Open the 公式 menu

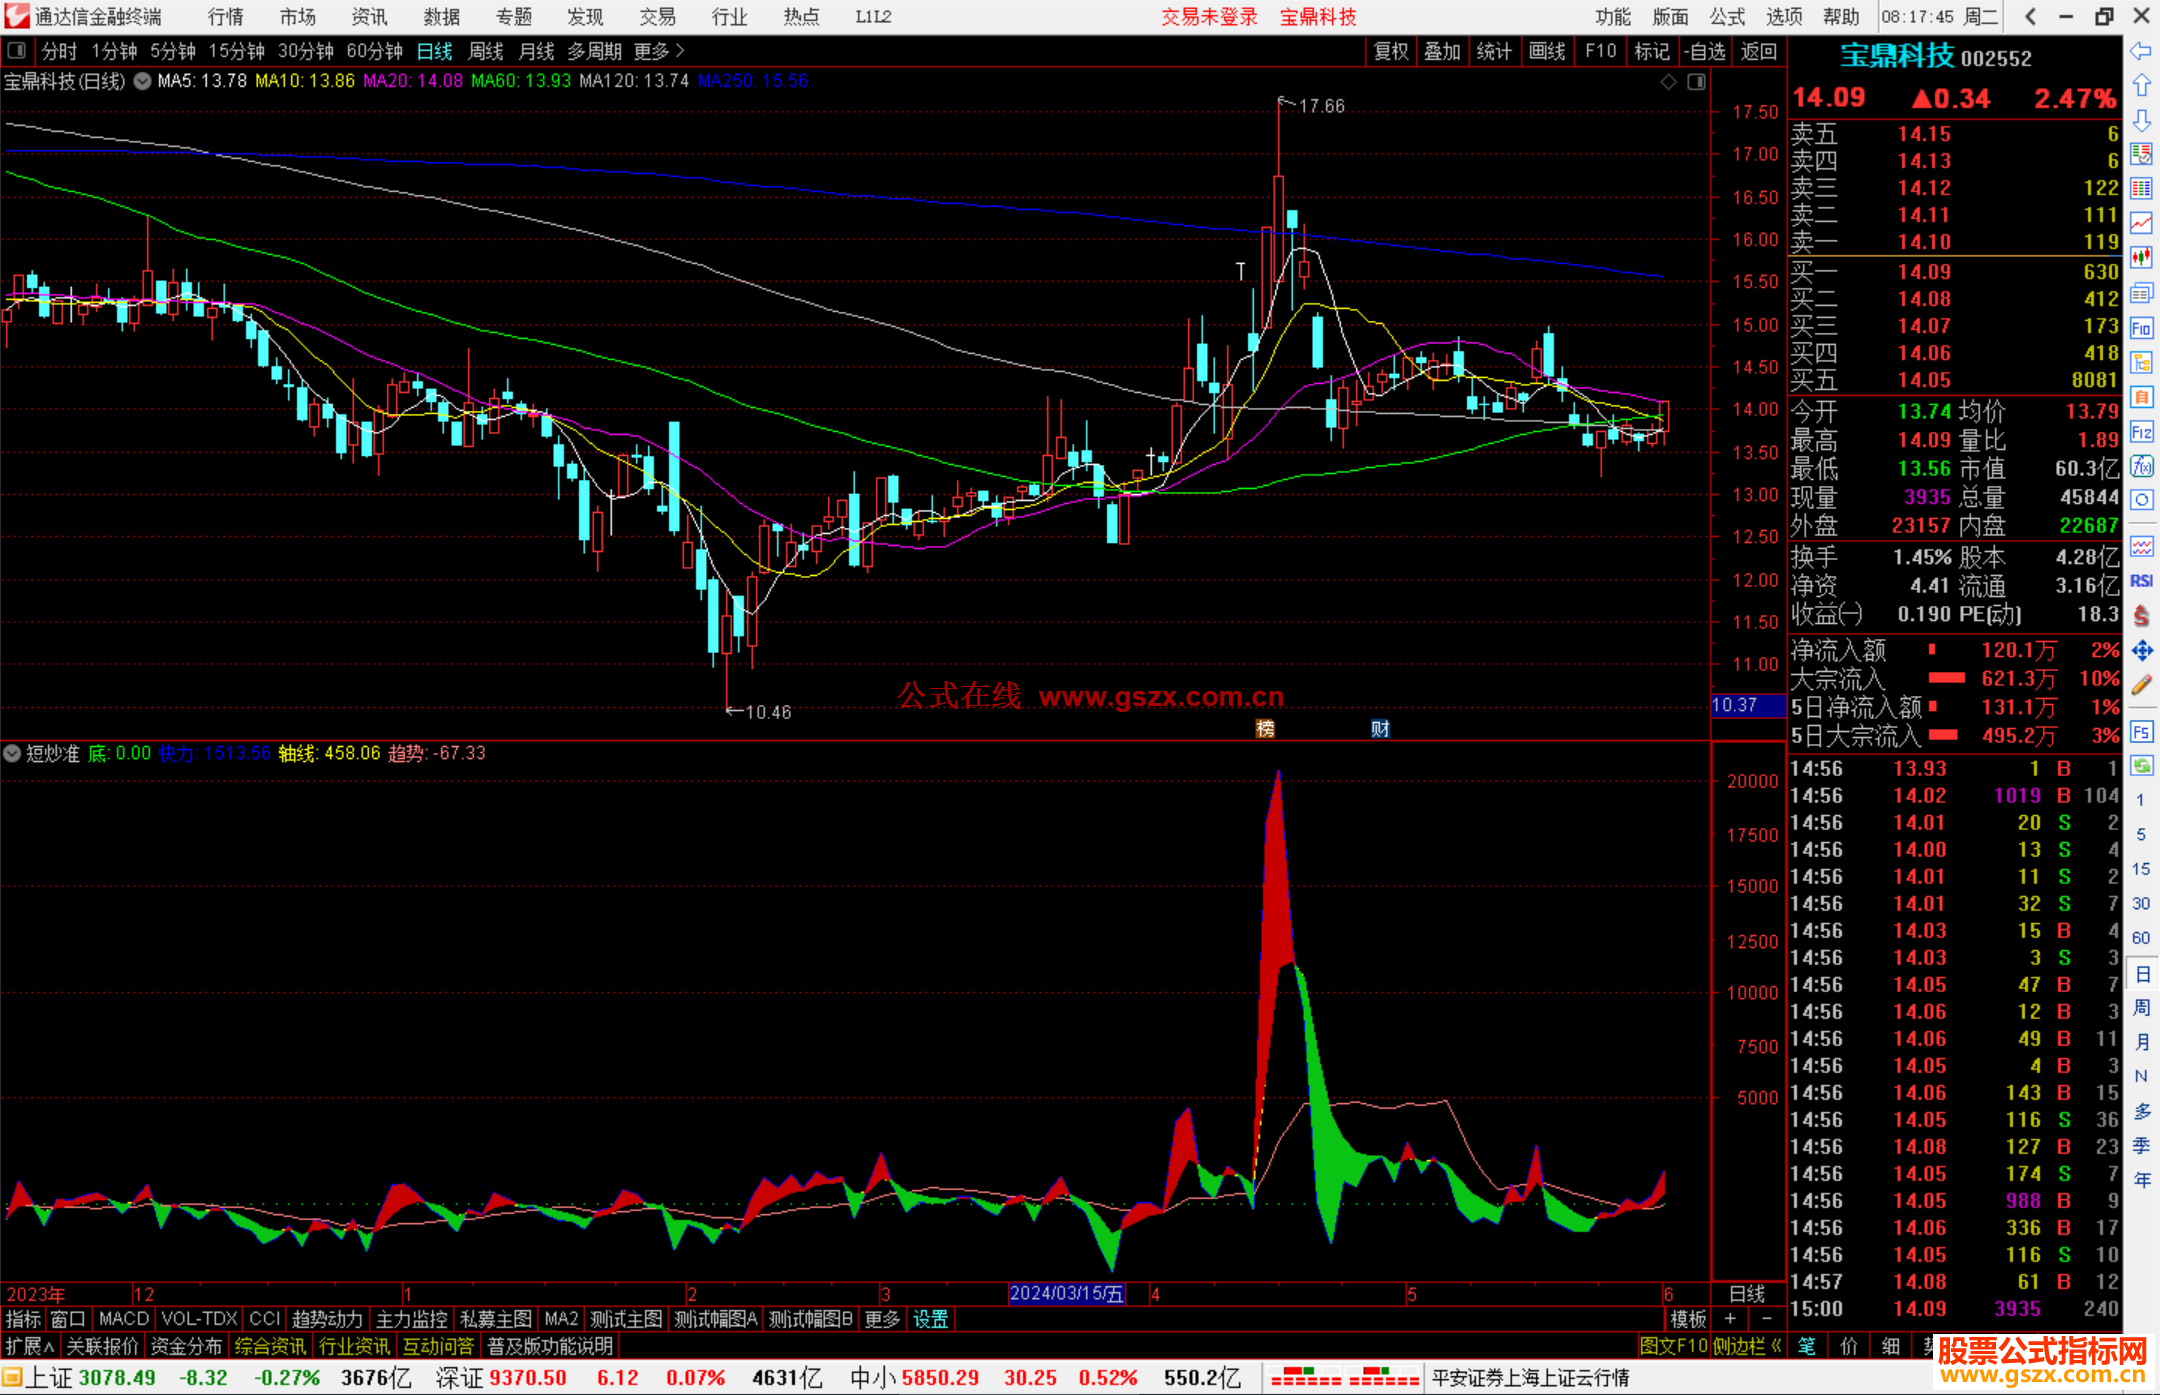[1727, 16]
